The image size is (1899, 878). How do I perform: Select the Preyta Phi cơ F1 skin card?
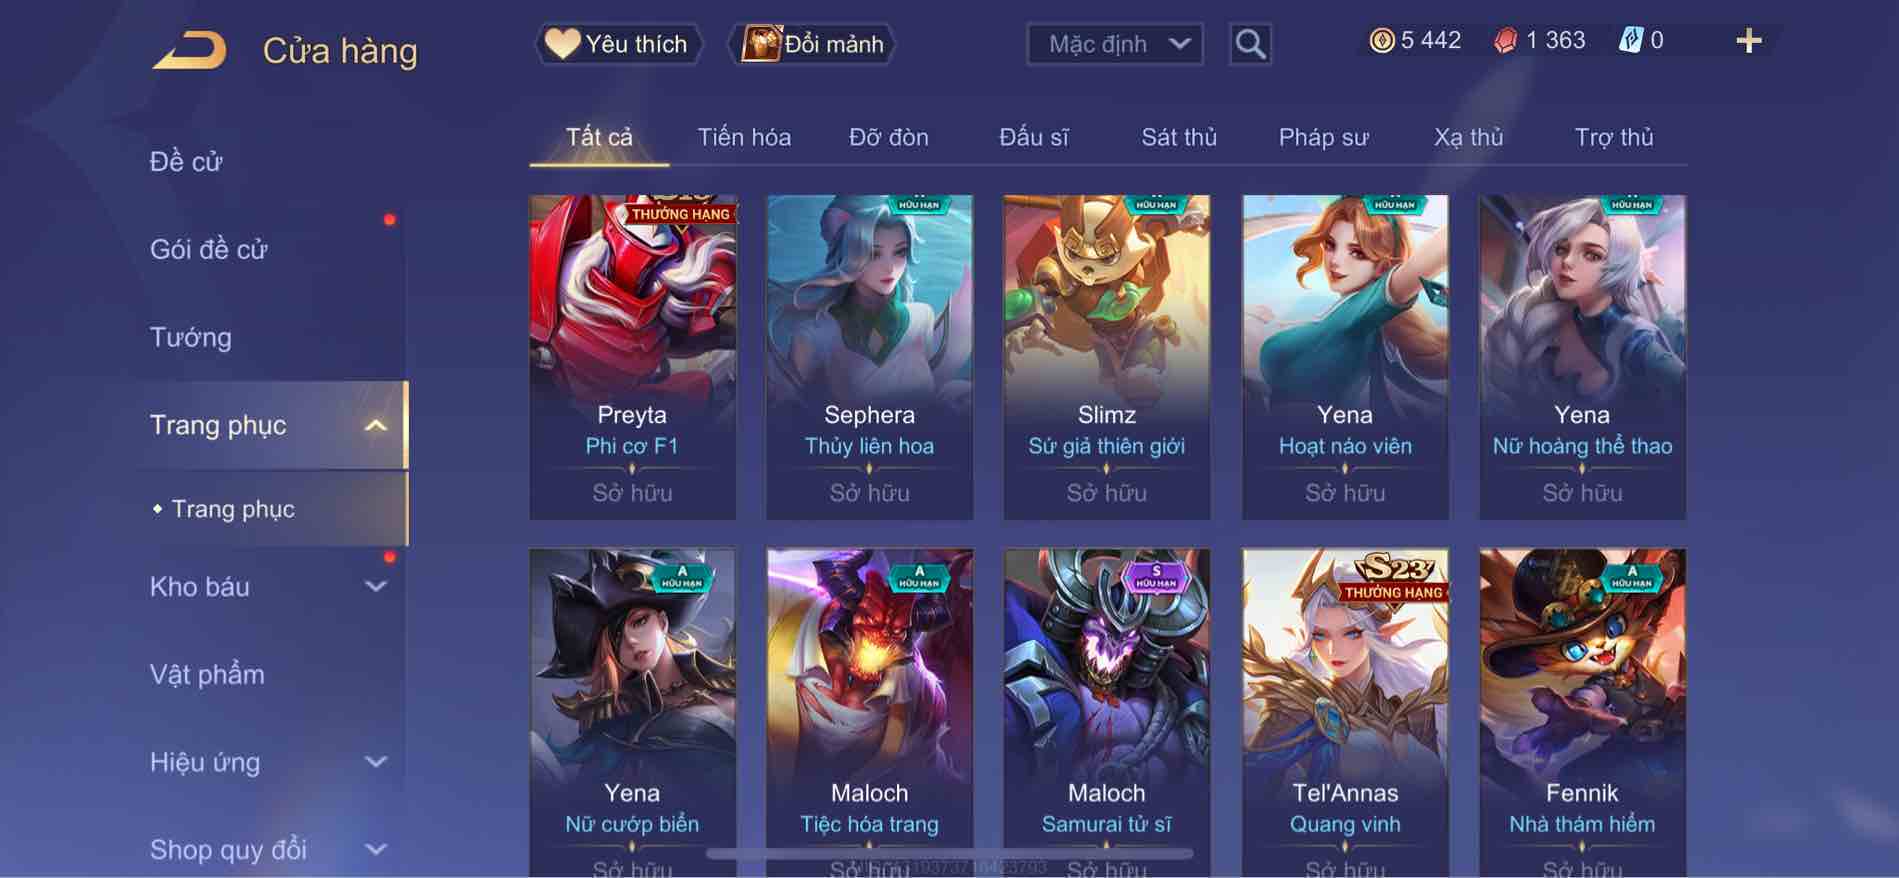pos(632,357)
